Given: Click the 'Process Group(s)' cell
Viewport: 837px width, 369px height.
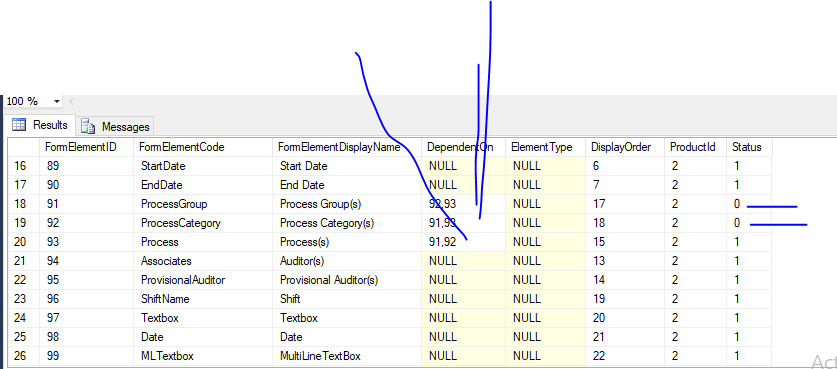Looking at the screenshot, I should (348, 204).
